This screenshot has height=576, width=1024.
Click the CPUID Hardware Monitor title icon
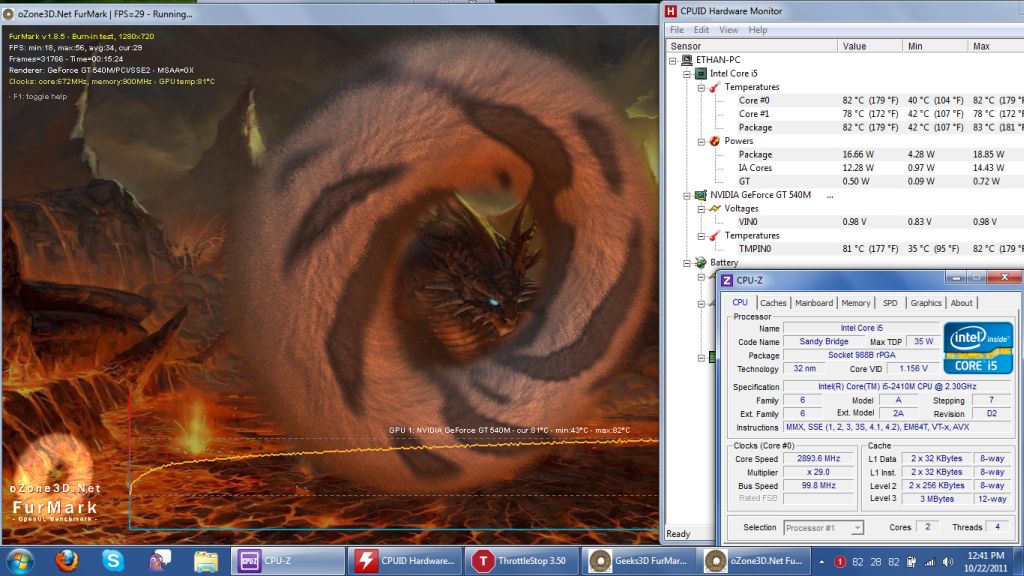click(x=670, y=11)
